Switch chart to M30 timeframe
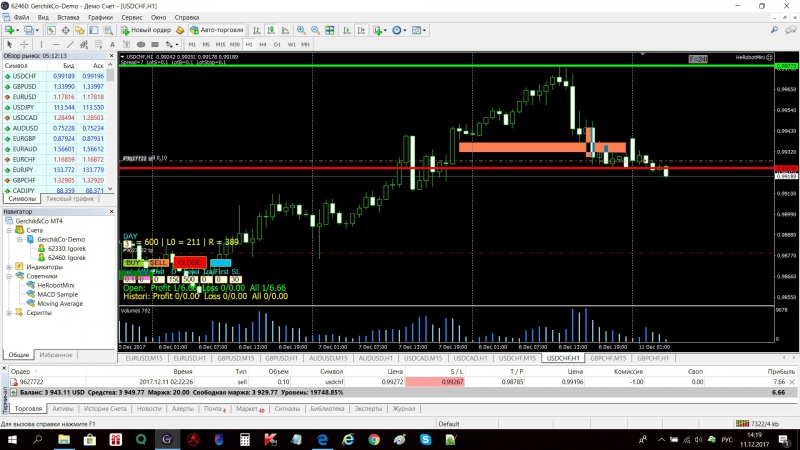The image size is (800, 450). pos(235,44)
